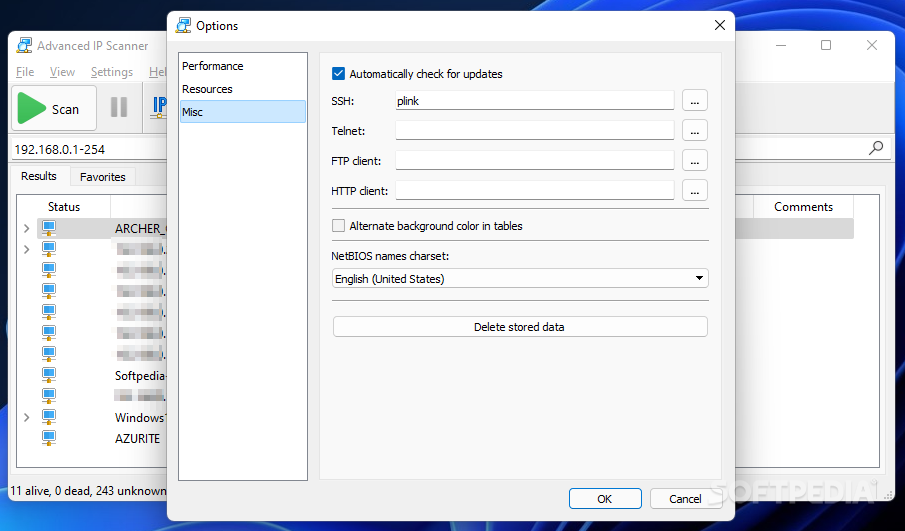Browse for the SSH client program

point(695,100)
